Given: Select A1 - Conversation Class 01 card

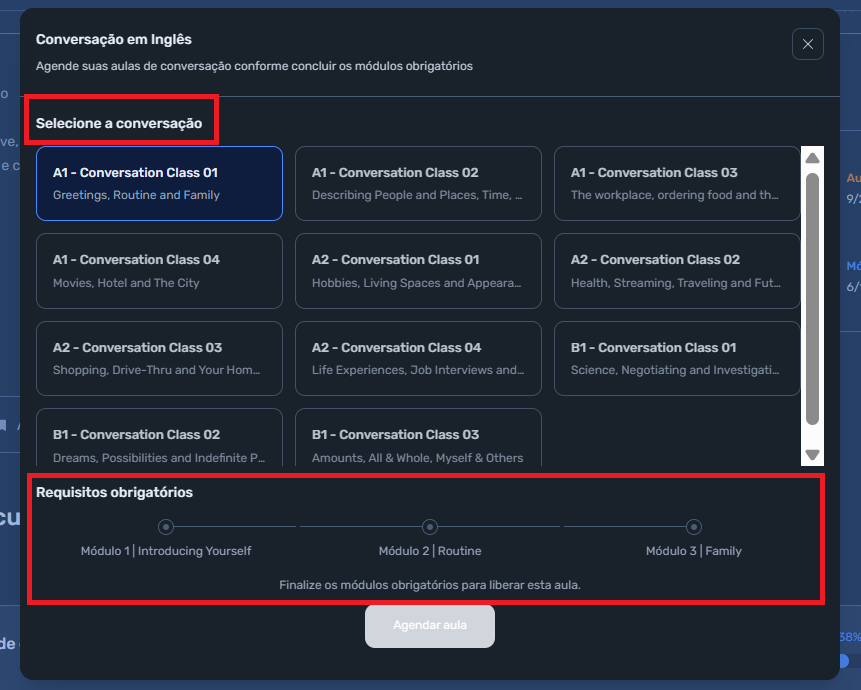Looking at the screenshot, I should (x=159, y=183).
